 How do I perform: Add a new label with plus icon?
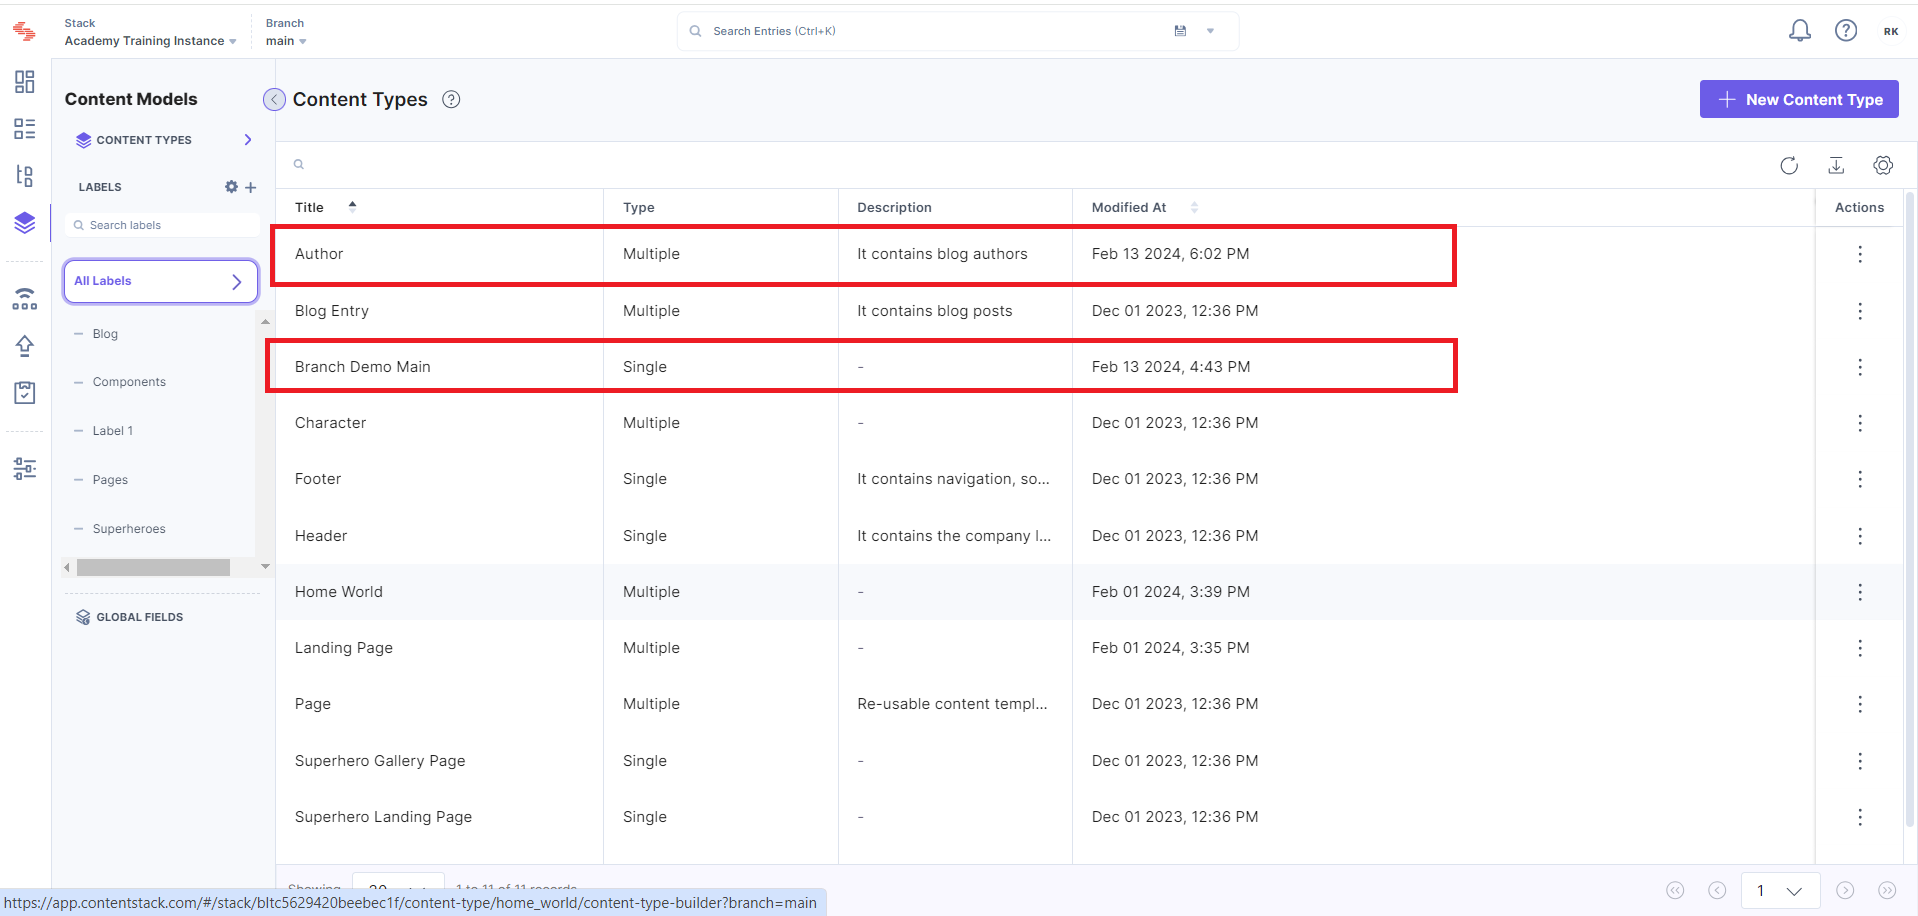[x=251, y=187]
